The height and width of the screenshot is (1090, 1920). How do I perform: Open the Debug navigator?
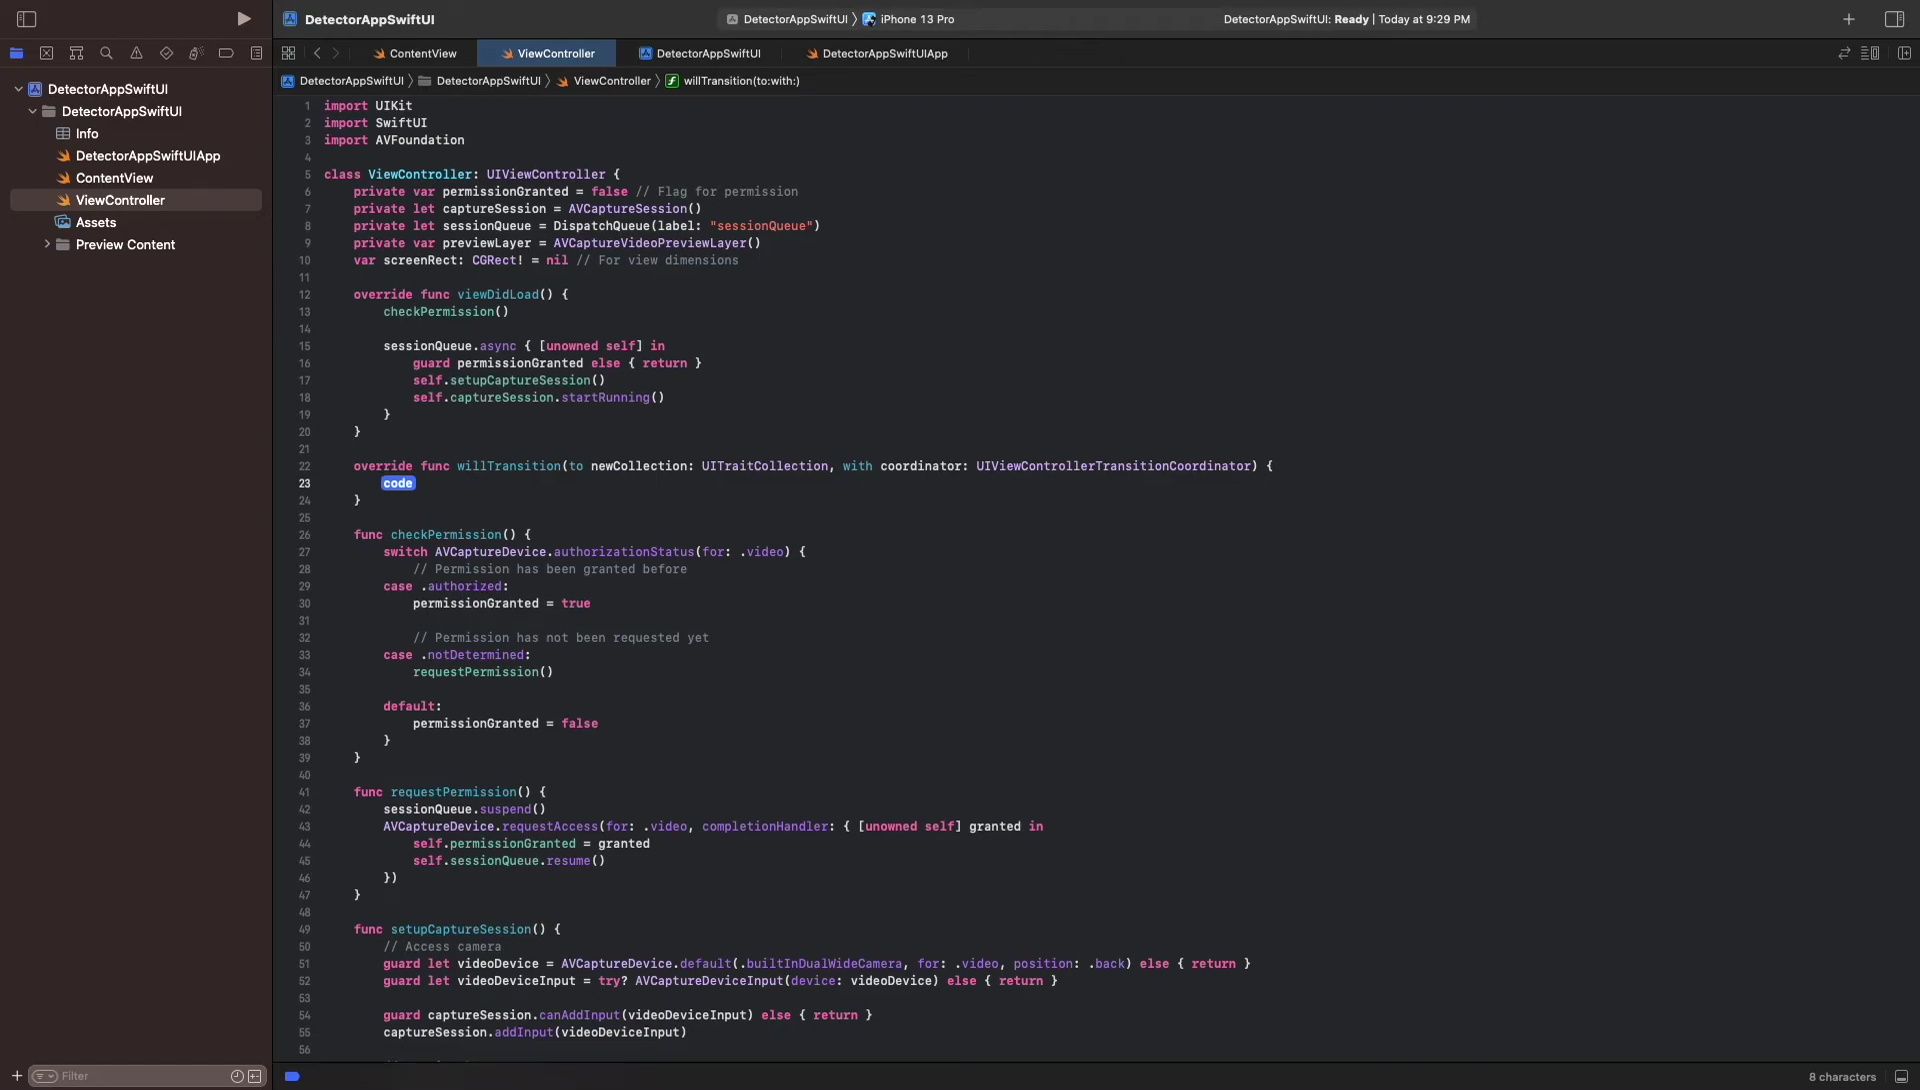pyautogui.click(x=196, y=53)
